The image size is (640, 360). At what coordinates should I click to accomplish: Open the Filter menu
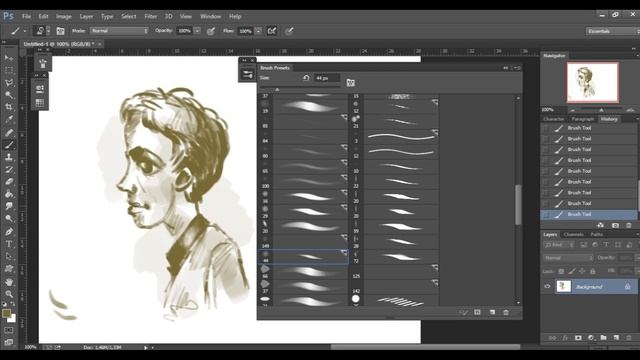tap(150, 16)
